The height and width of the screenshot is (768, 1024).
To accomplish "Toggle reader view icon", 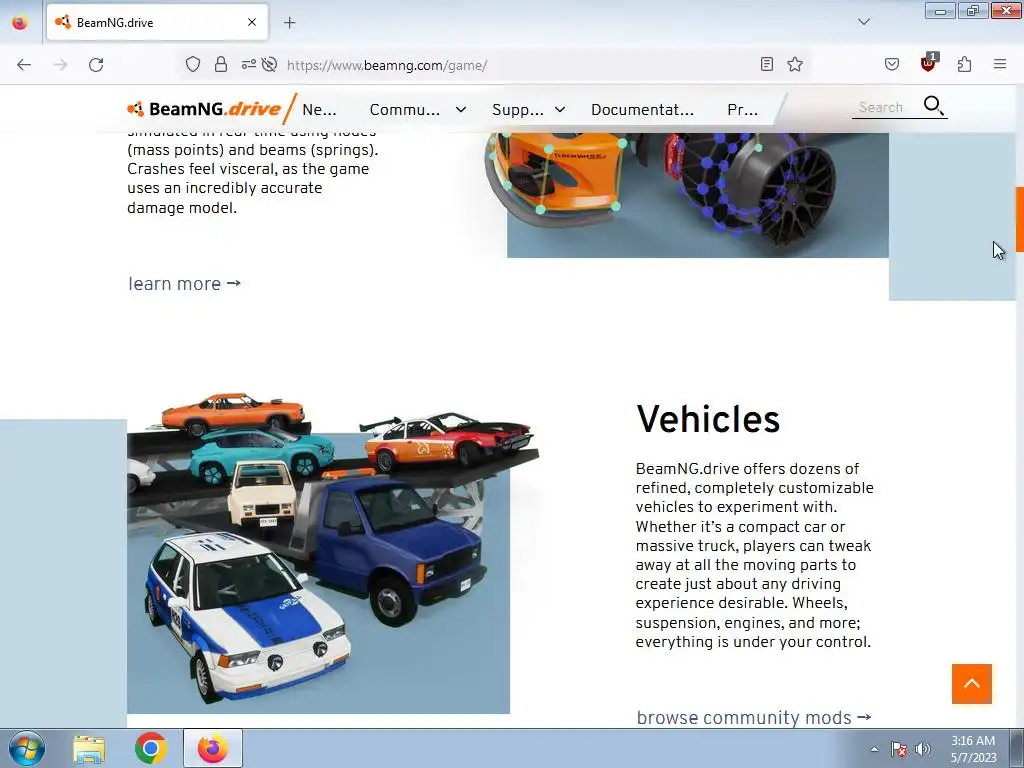I will (767, 64).
